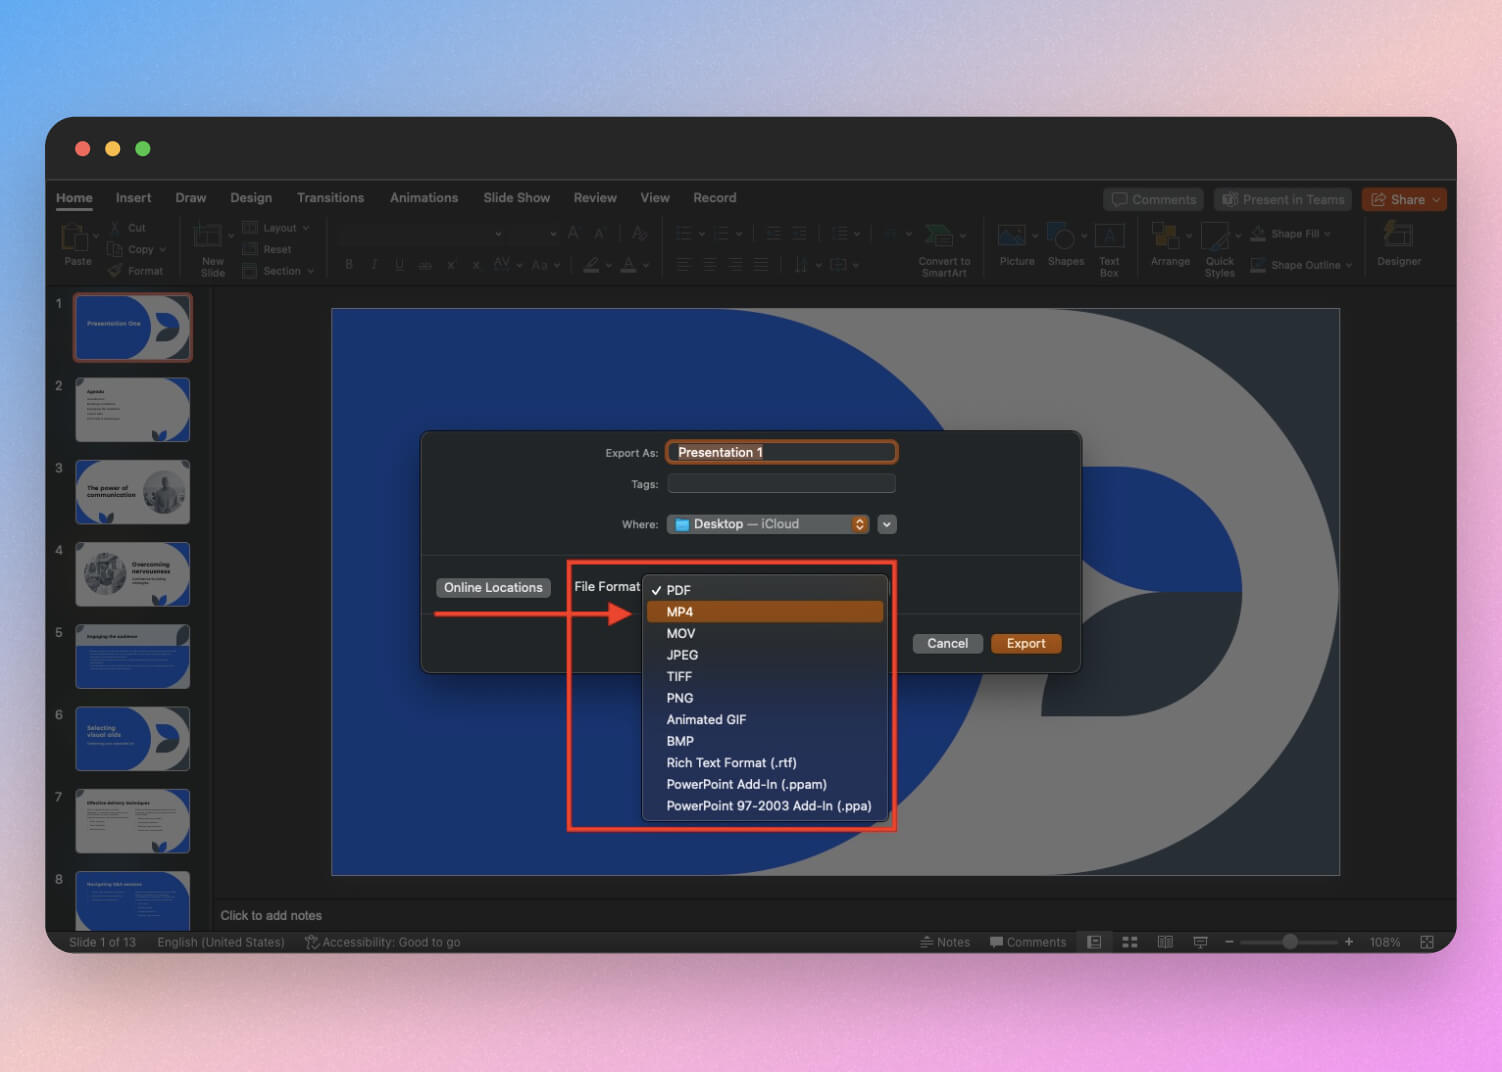Select slide 3 thumbnail in sidebar
This screenshot has width=1502, height=1072.
pyautogui.click(x=131, y=491)
